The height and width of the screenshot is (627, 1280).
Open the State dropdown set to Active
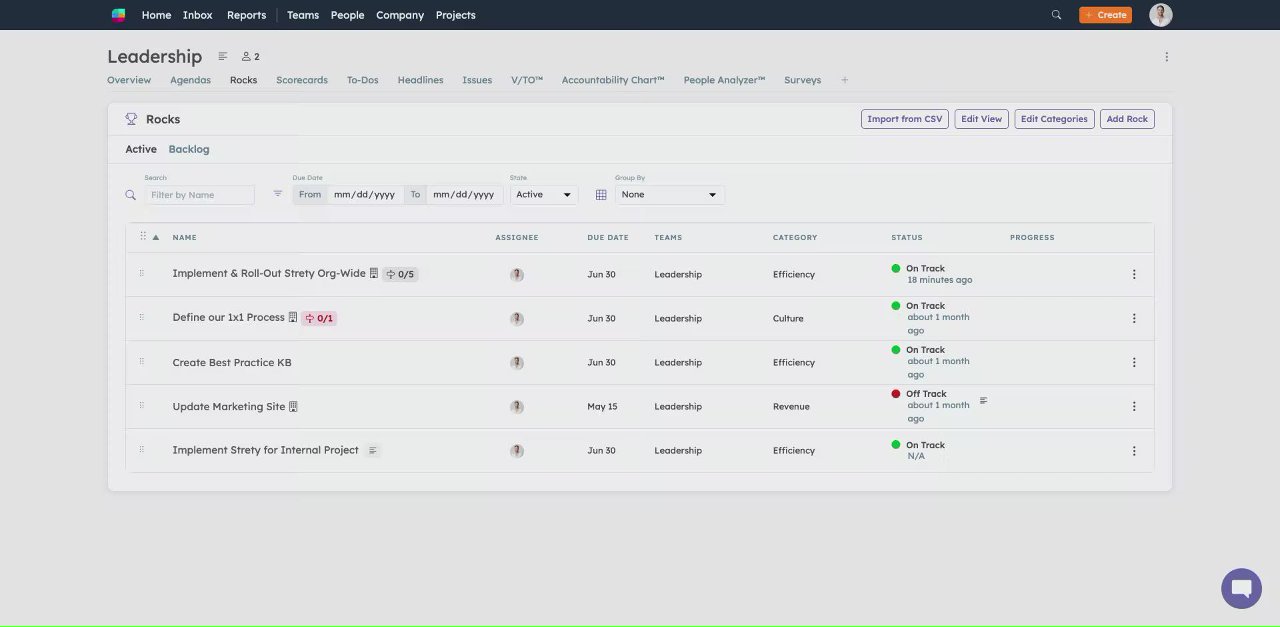coord(544,195)
